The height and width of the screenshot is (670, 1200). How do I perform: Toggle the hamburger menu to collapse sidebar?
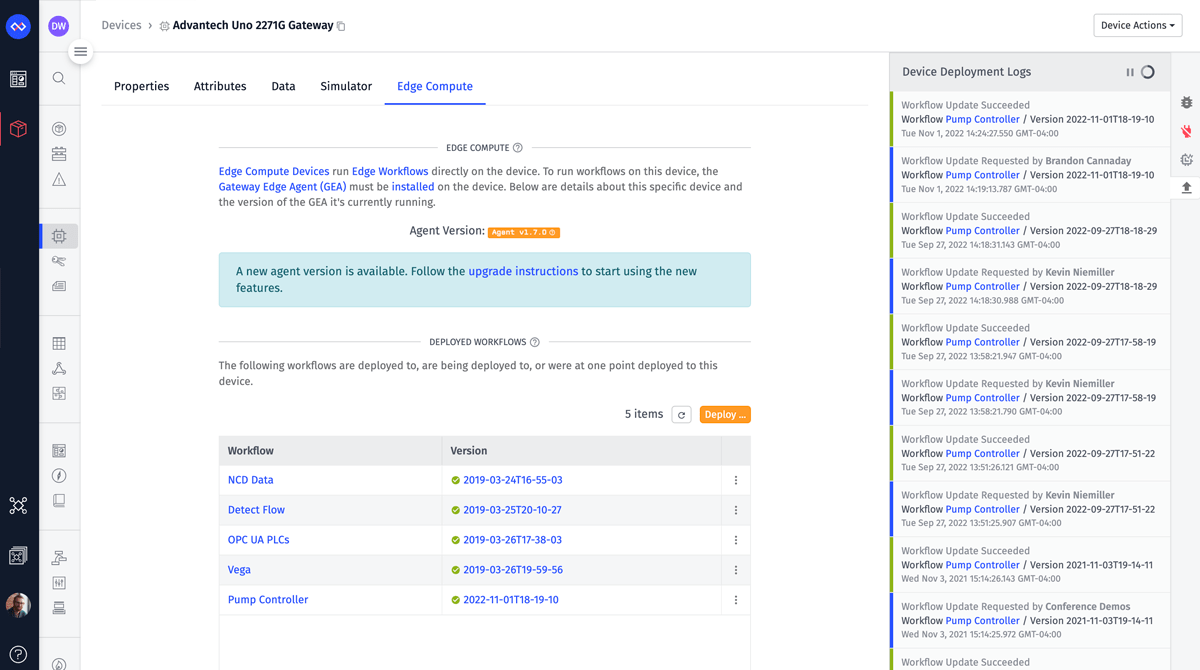(x=81, y=52)
